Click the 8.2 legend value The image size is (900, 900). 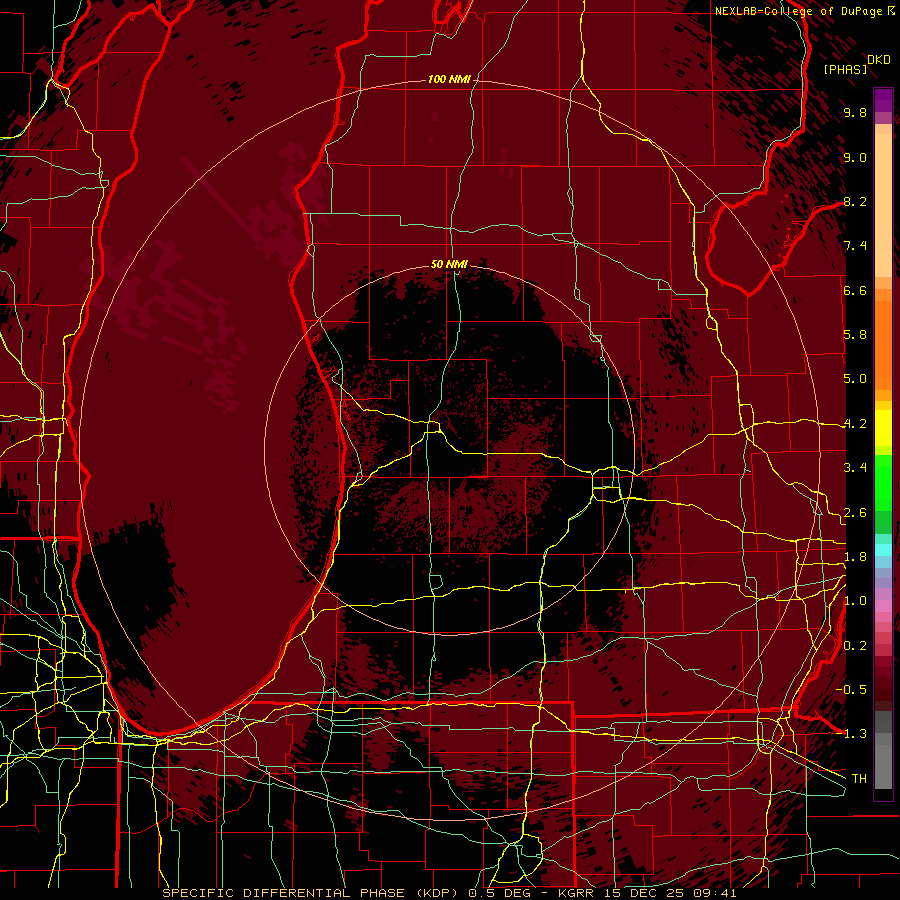(855, 202)
